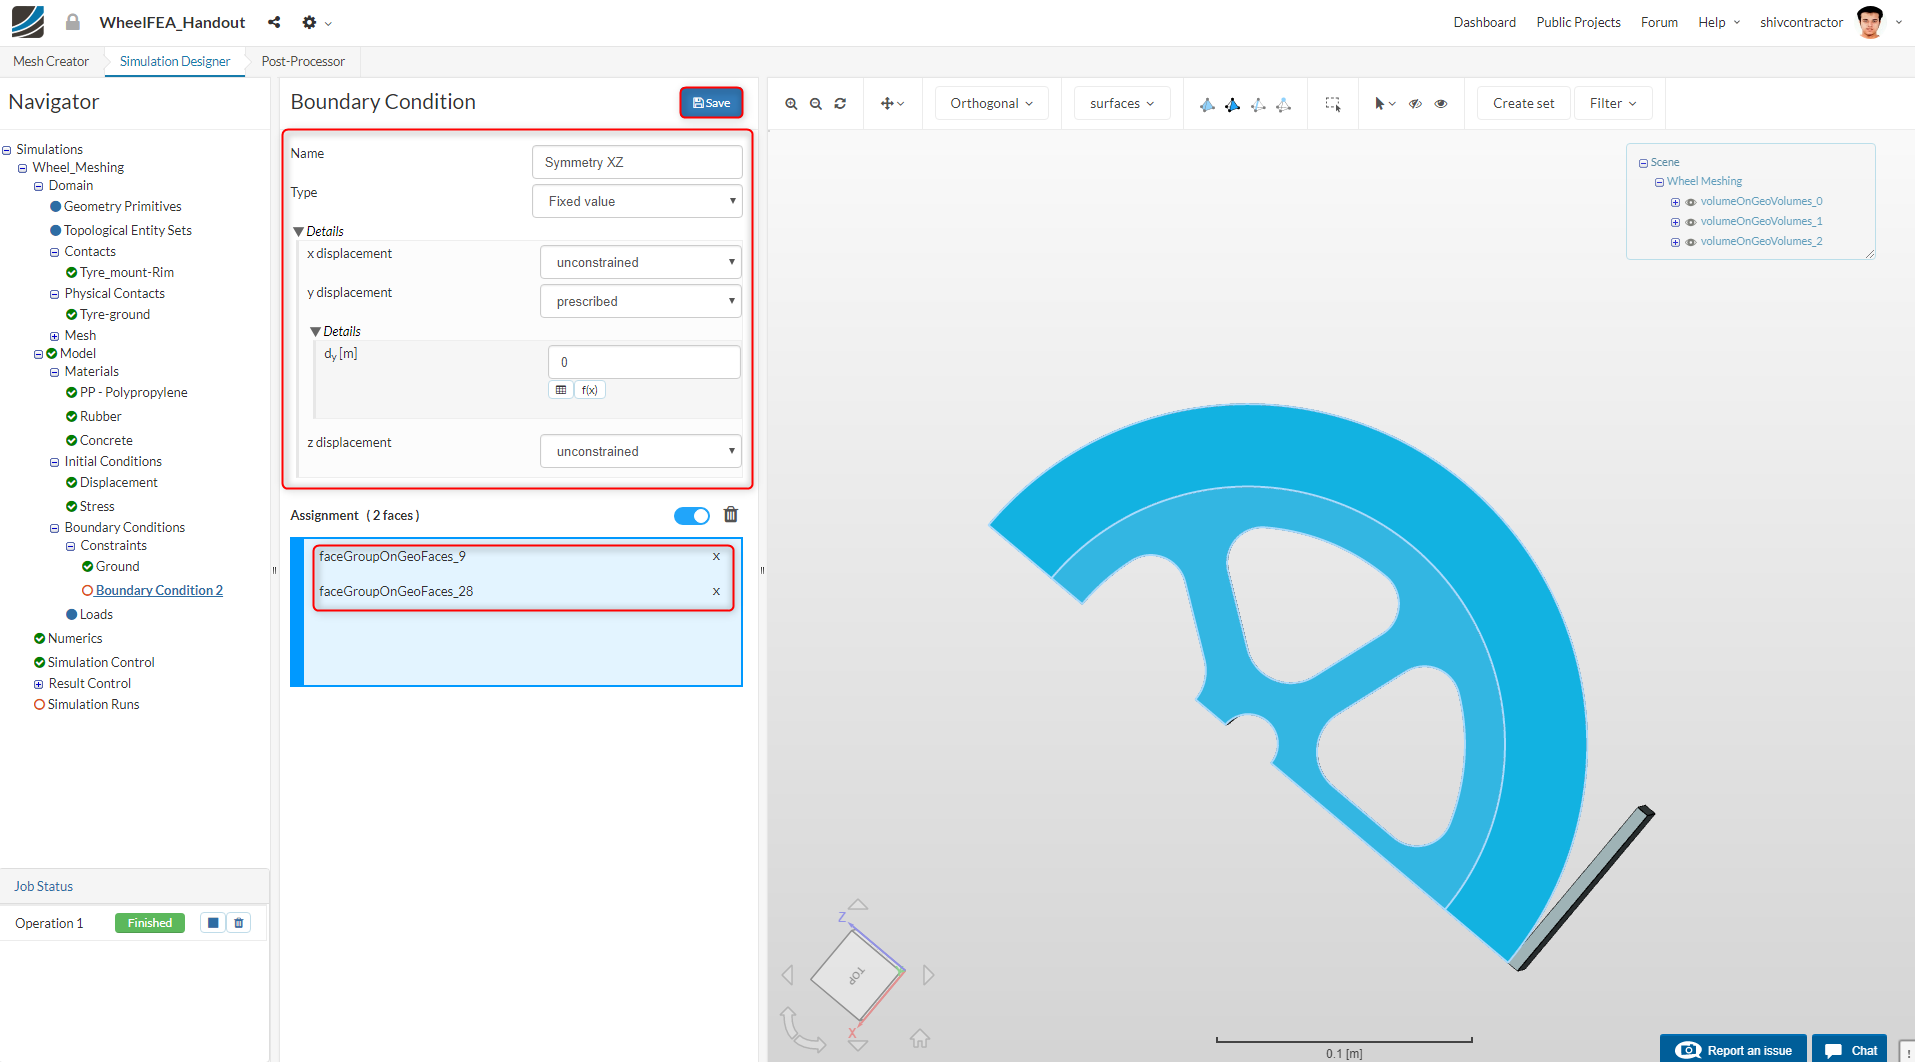Viewport: 1915px width, 1062px height.
Task: Select Boundary Condition 2 in Navigator
Action: 159,590
